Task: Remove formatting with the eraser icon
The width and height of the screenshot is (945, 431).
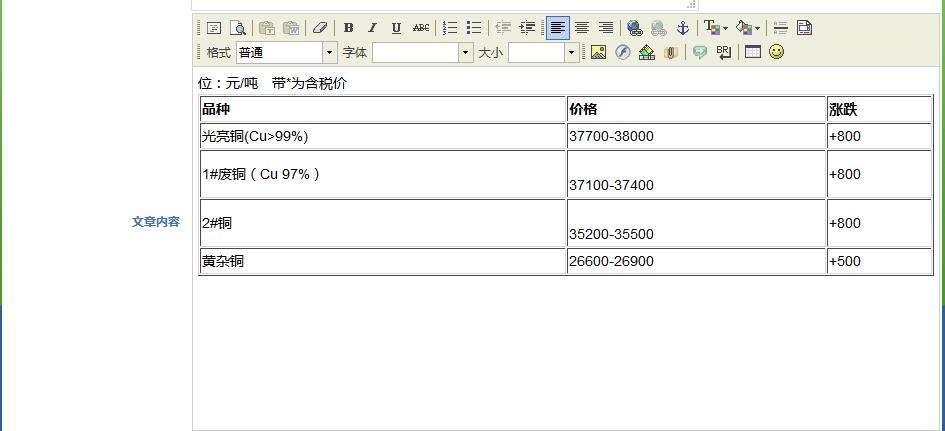Action: [x=319, y=28]
